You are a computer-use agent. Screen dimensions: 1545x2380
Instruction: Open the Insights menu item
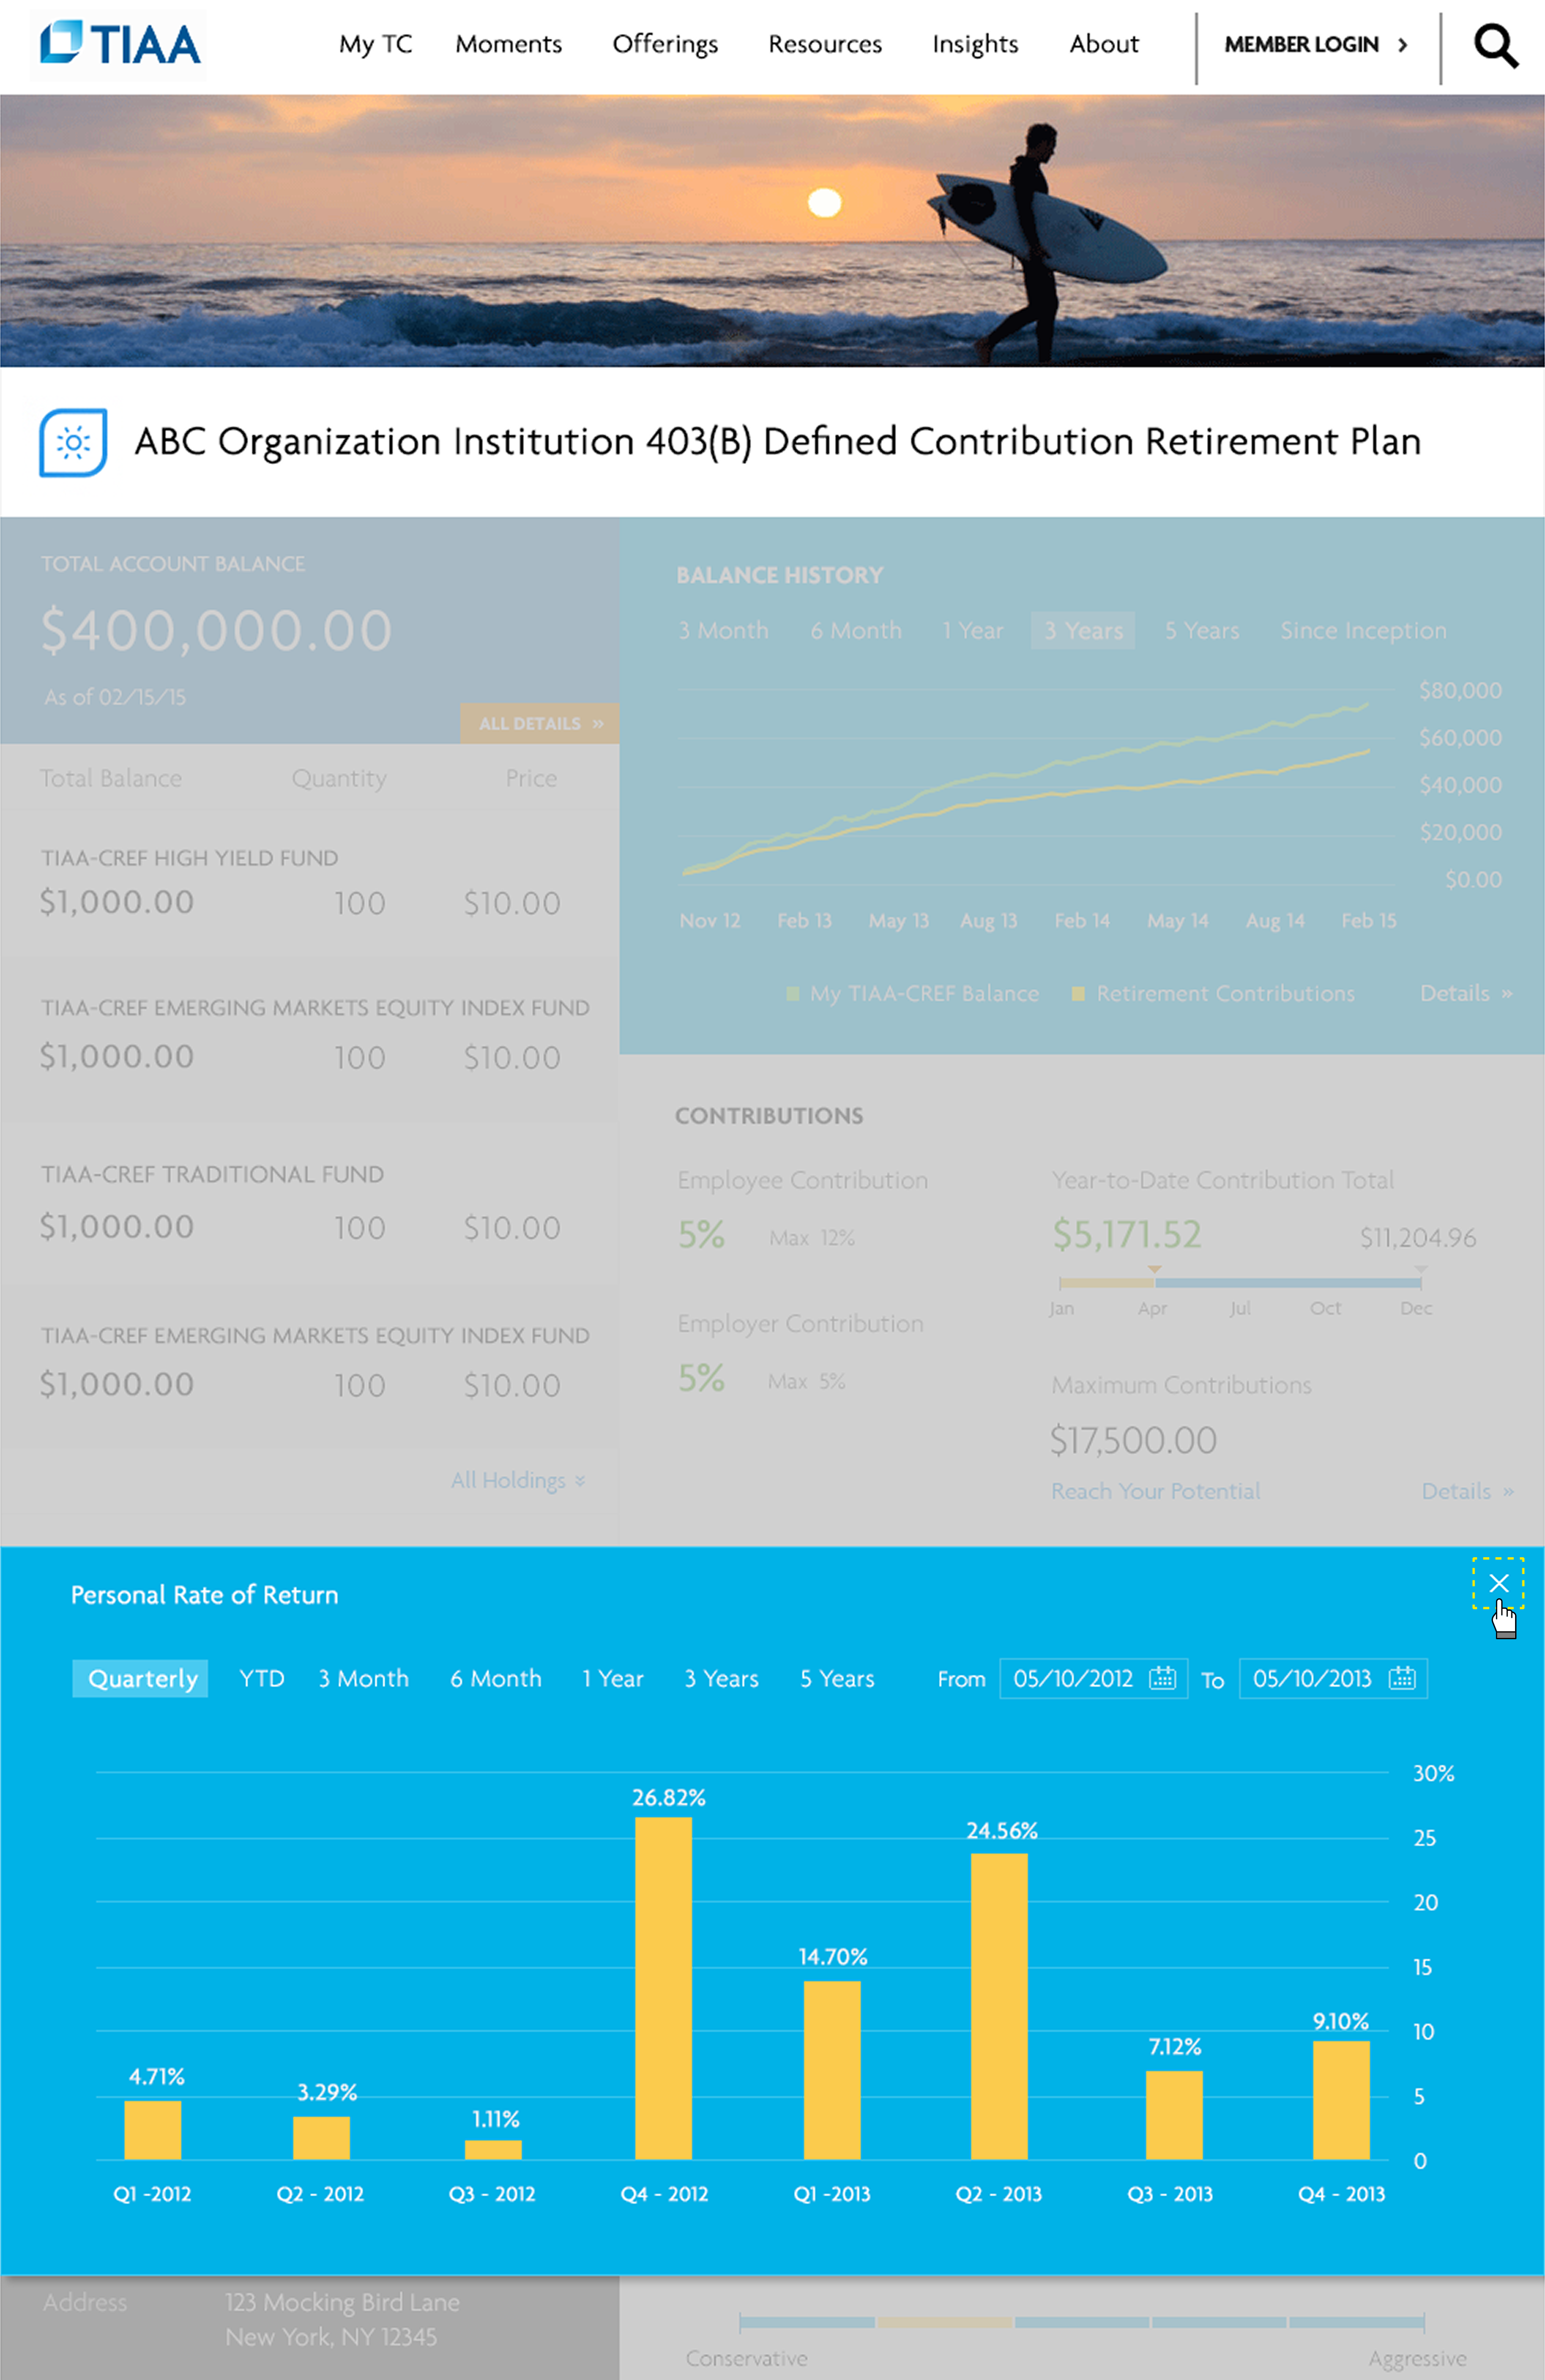(x=974, y=44)
